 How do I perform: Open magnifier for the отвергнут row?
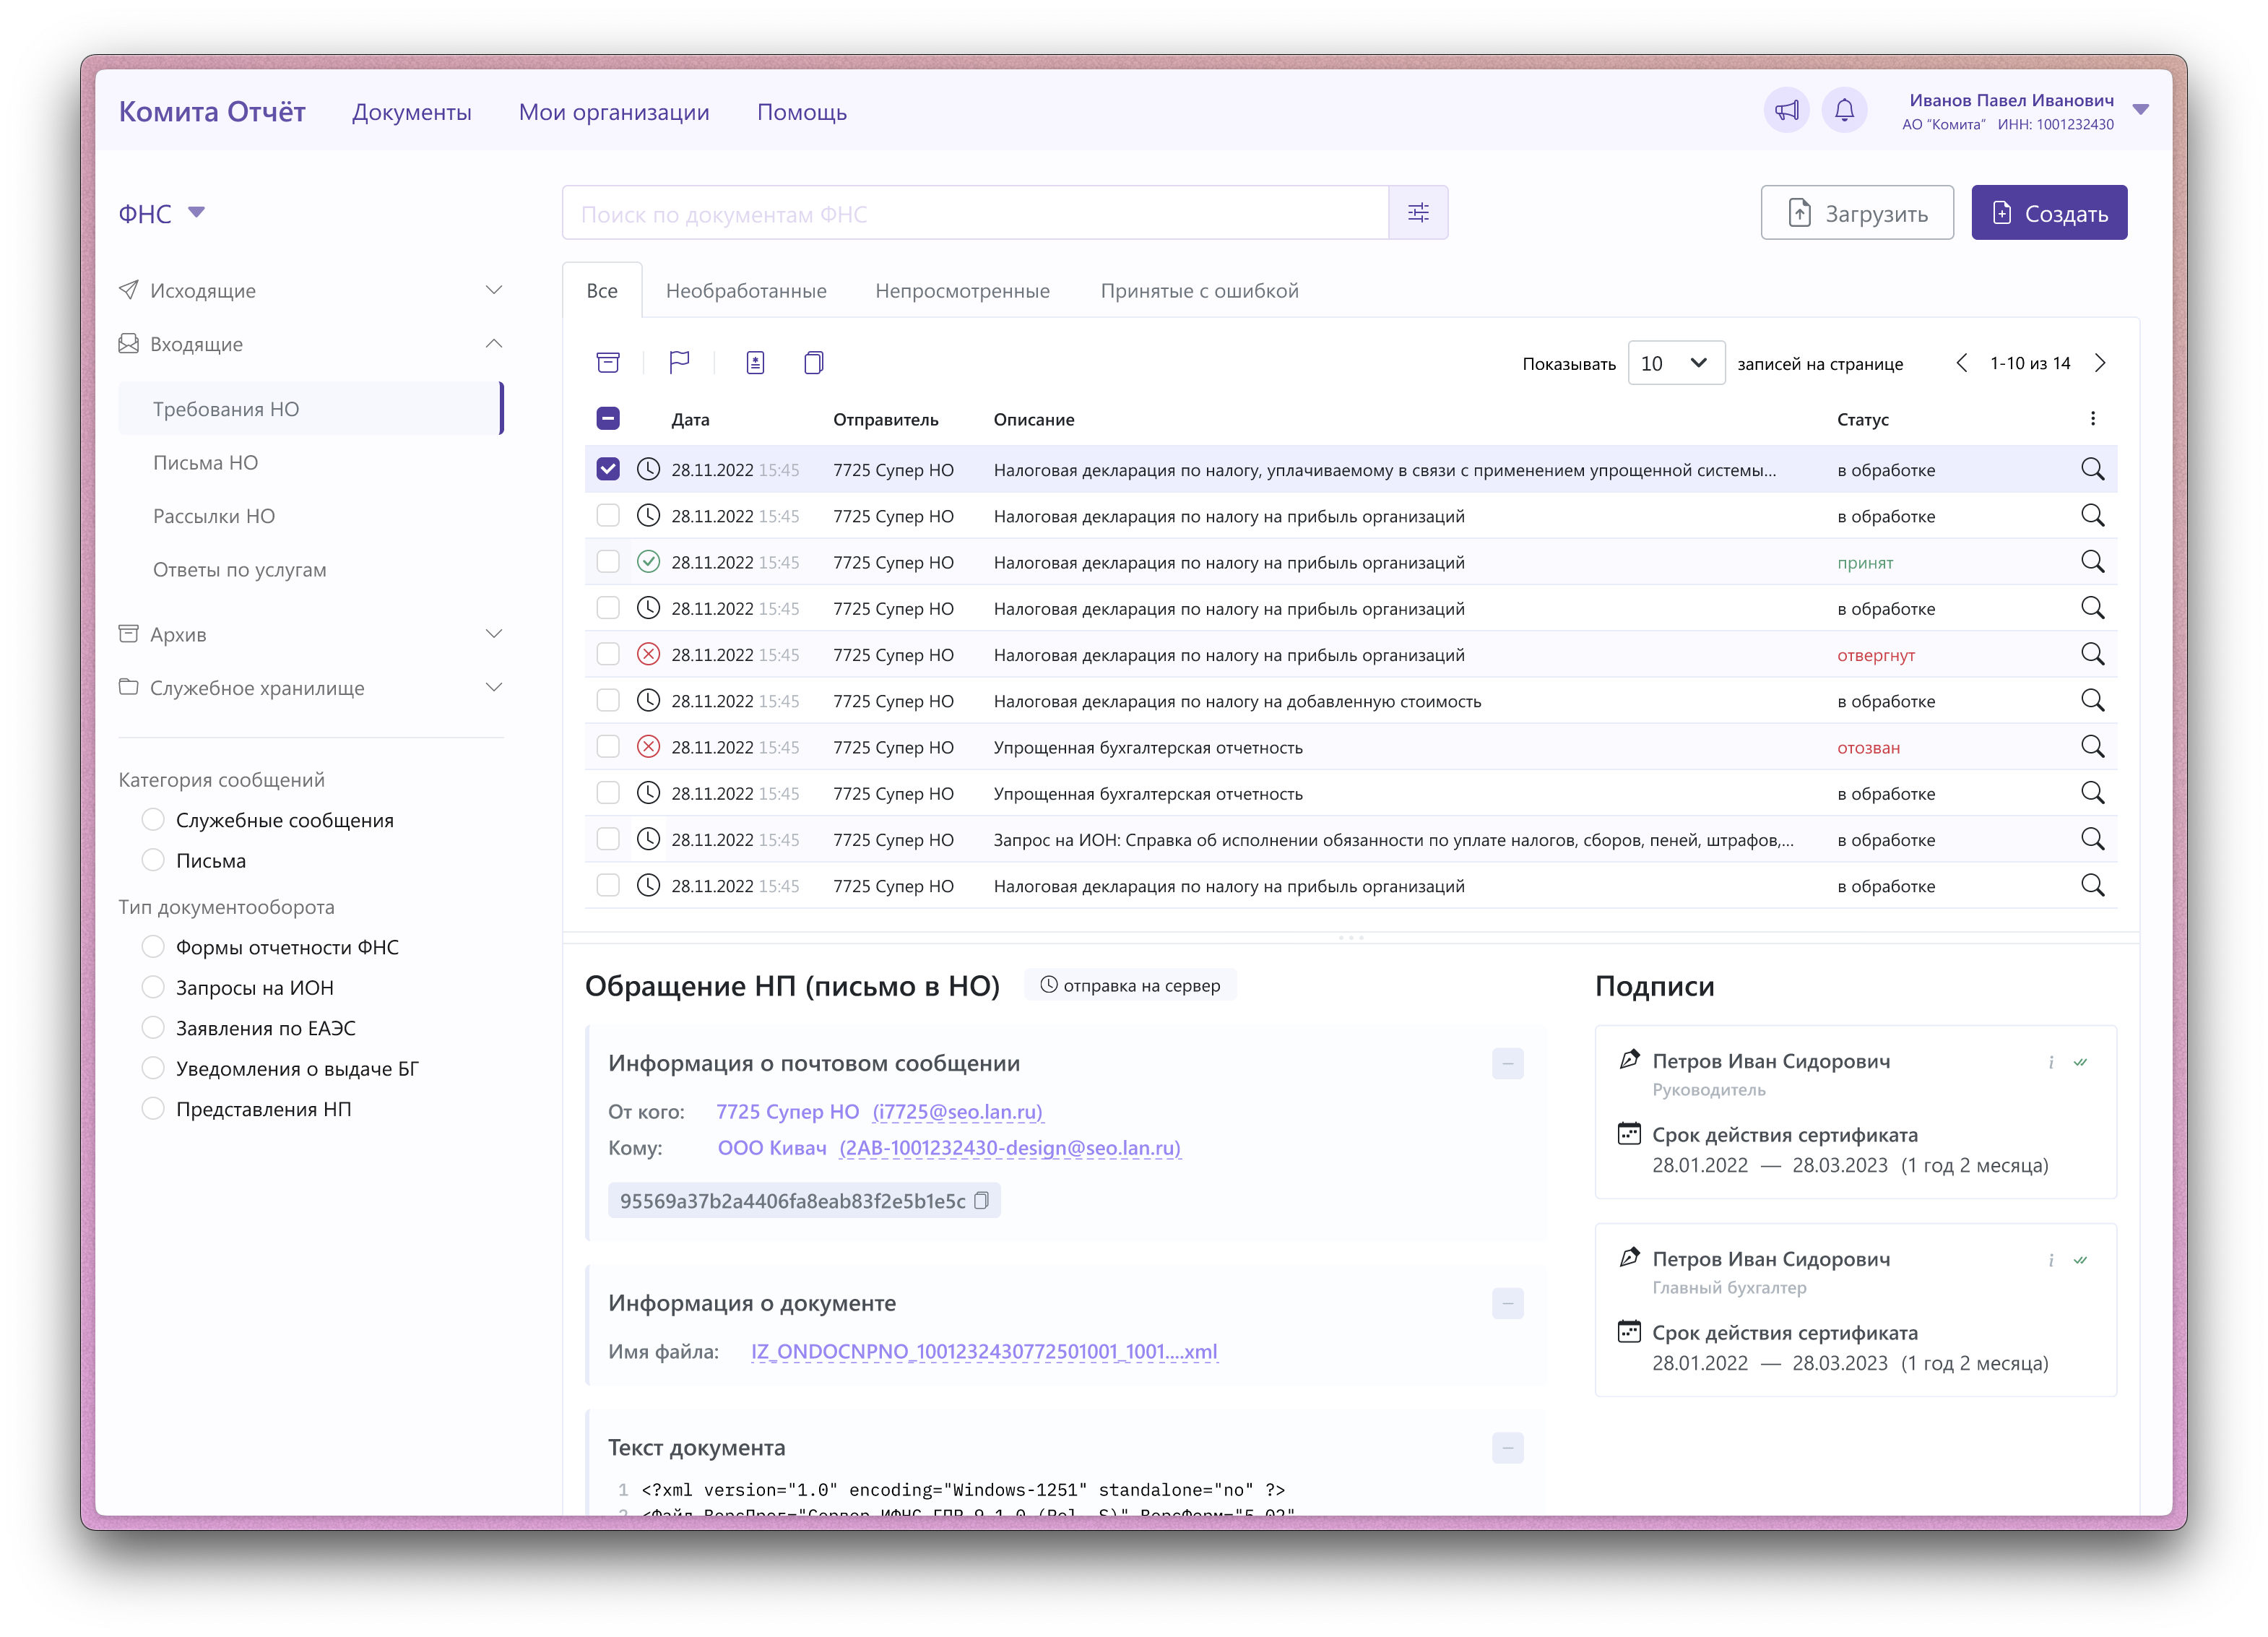[2092, 654]
